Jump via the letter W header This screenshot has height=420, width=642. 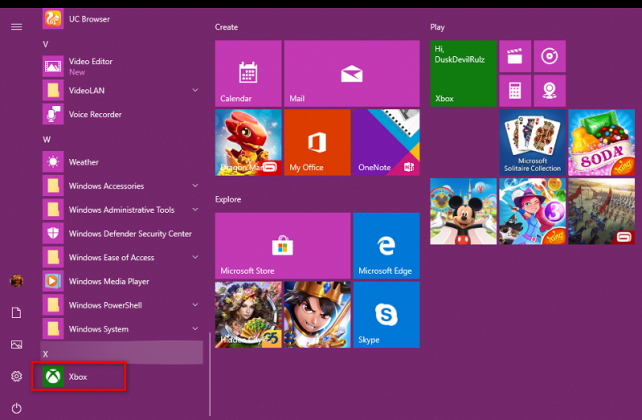tap(47, 139)
